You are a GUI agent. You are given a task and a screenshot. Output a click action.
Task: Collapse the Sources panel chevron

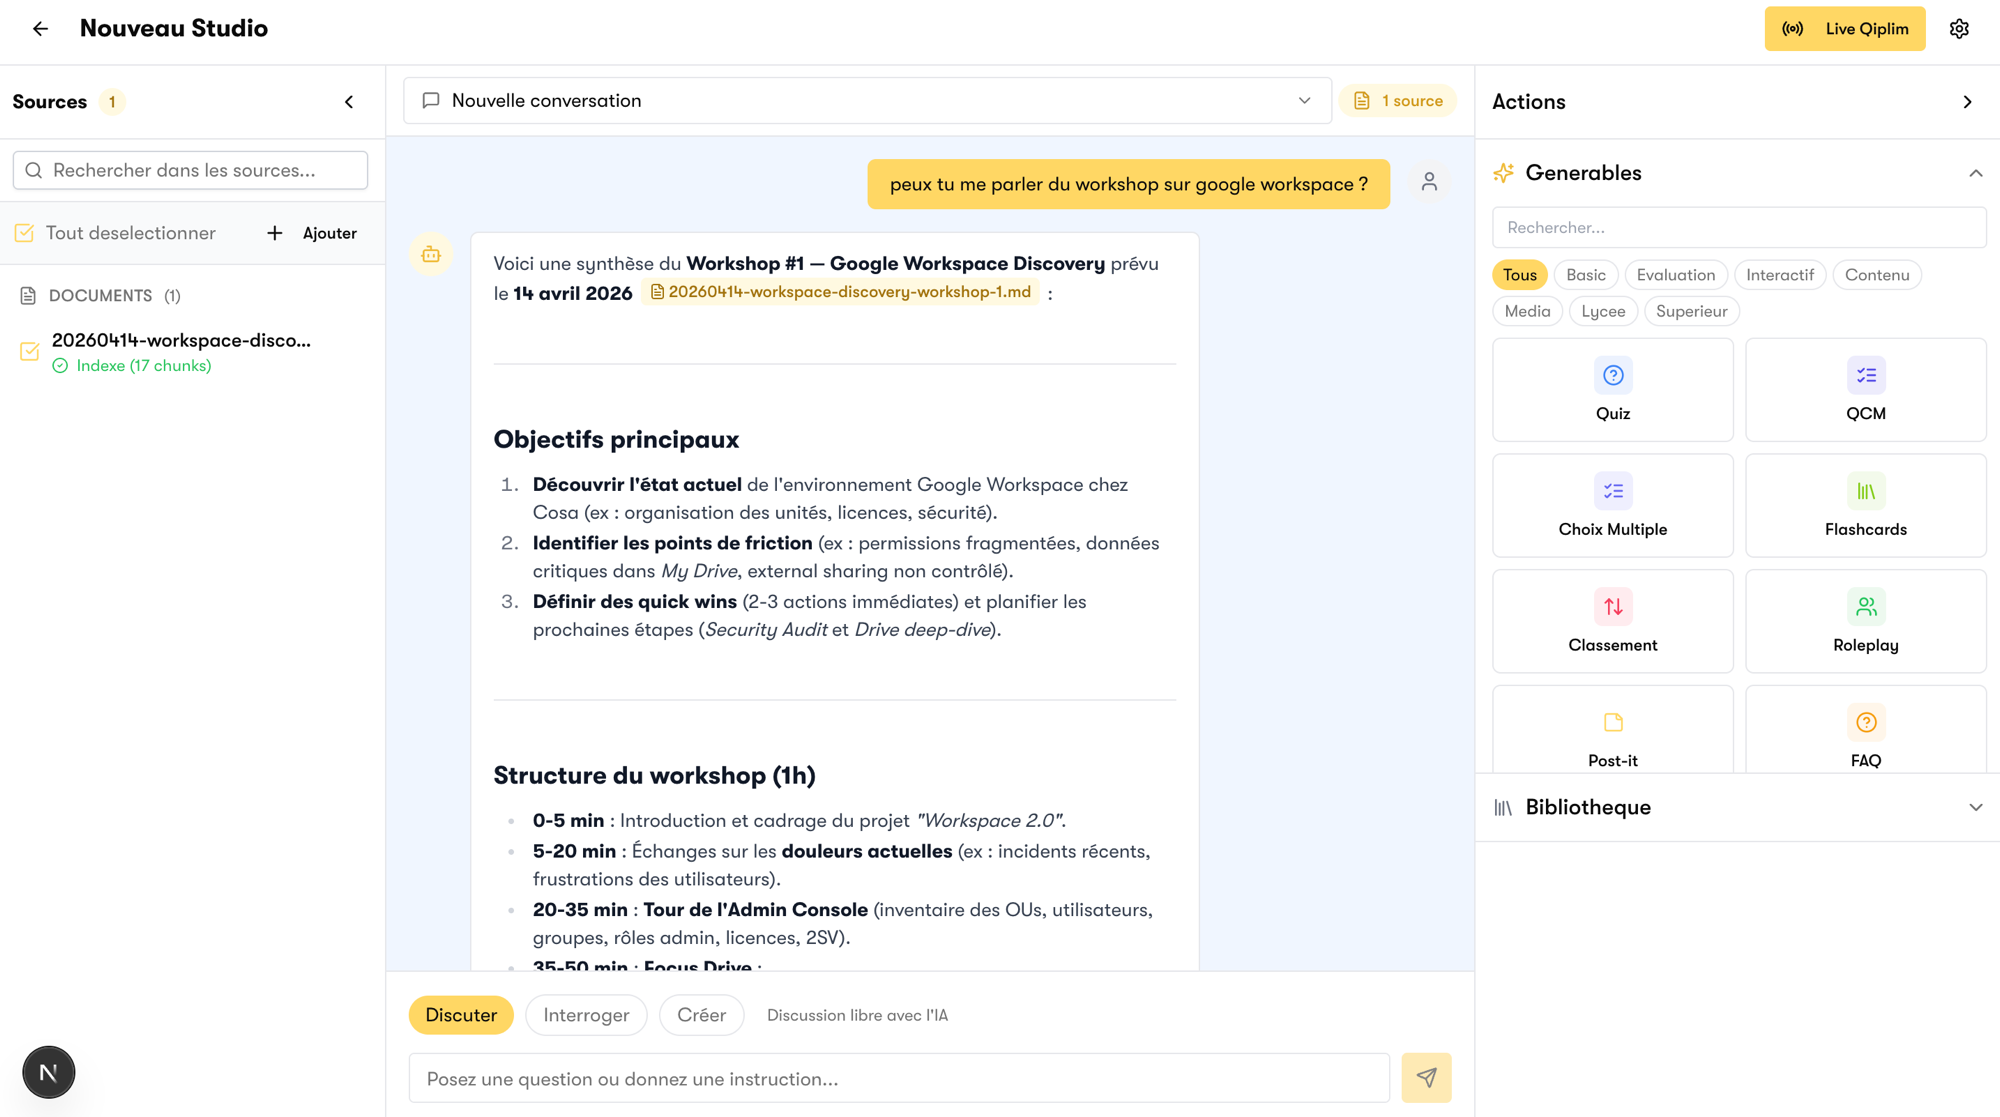[x=349, y=102]
